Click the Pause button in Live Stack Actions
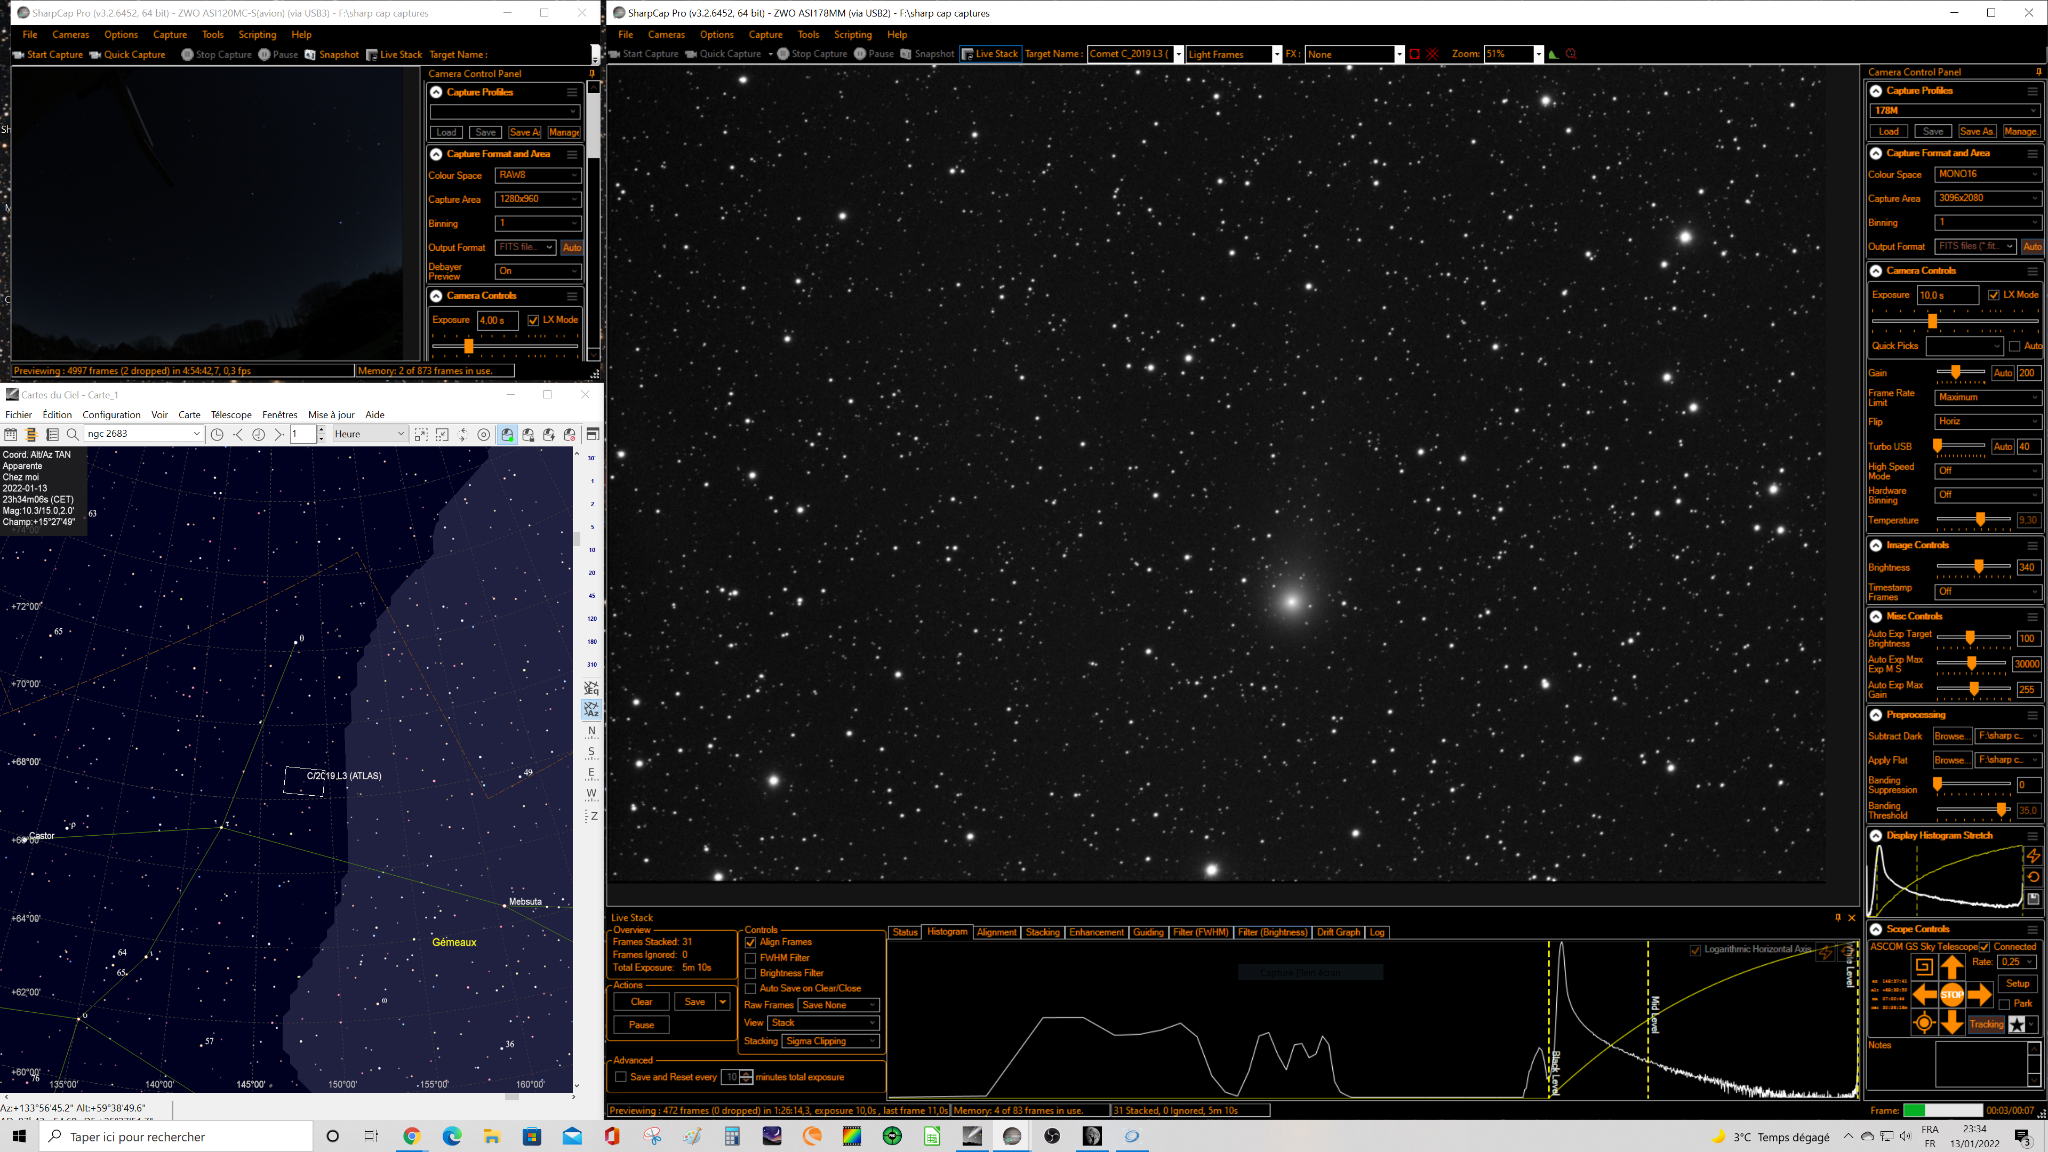 (641, 1025)
